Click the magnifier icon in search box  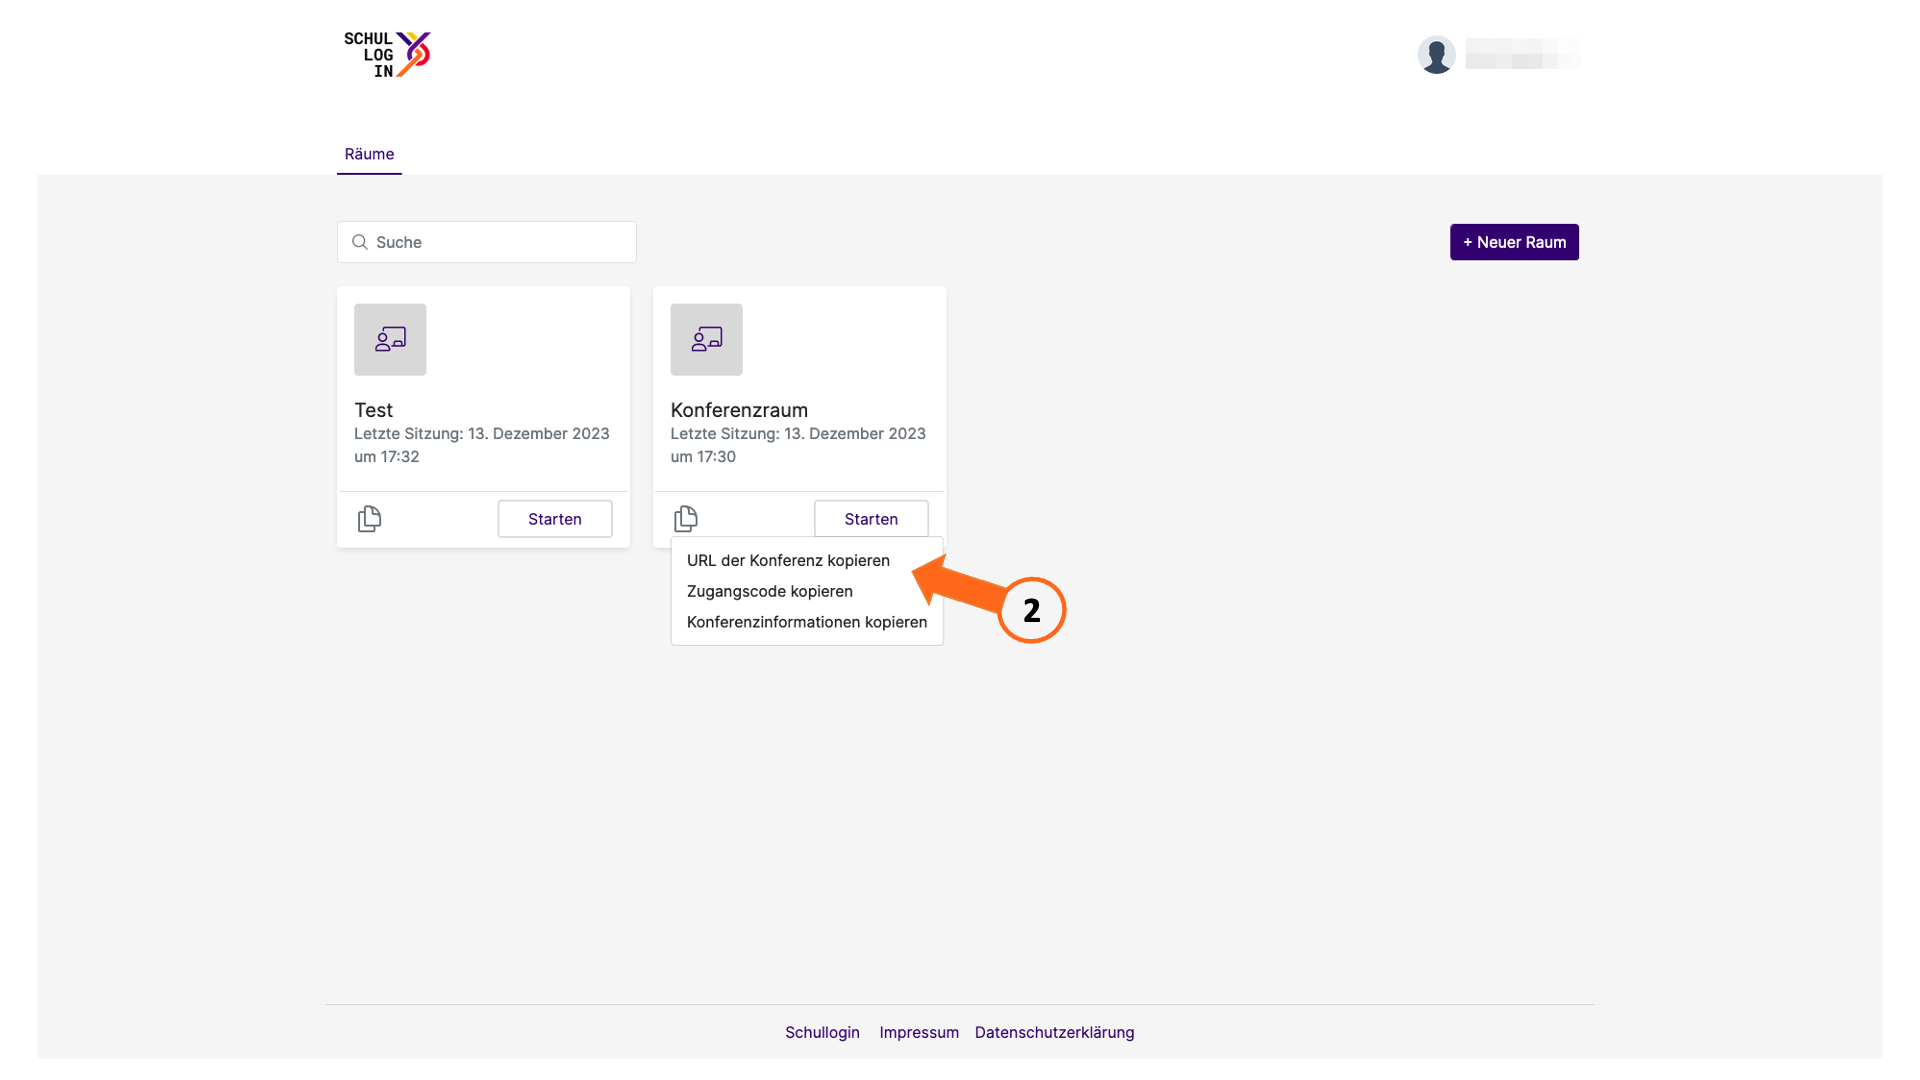(x=360, y=242)
